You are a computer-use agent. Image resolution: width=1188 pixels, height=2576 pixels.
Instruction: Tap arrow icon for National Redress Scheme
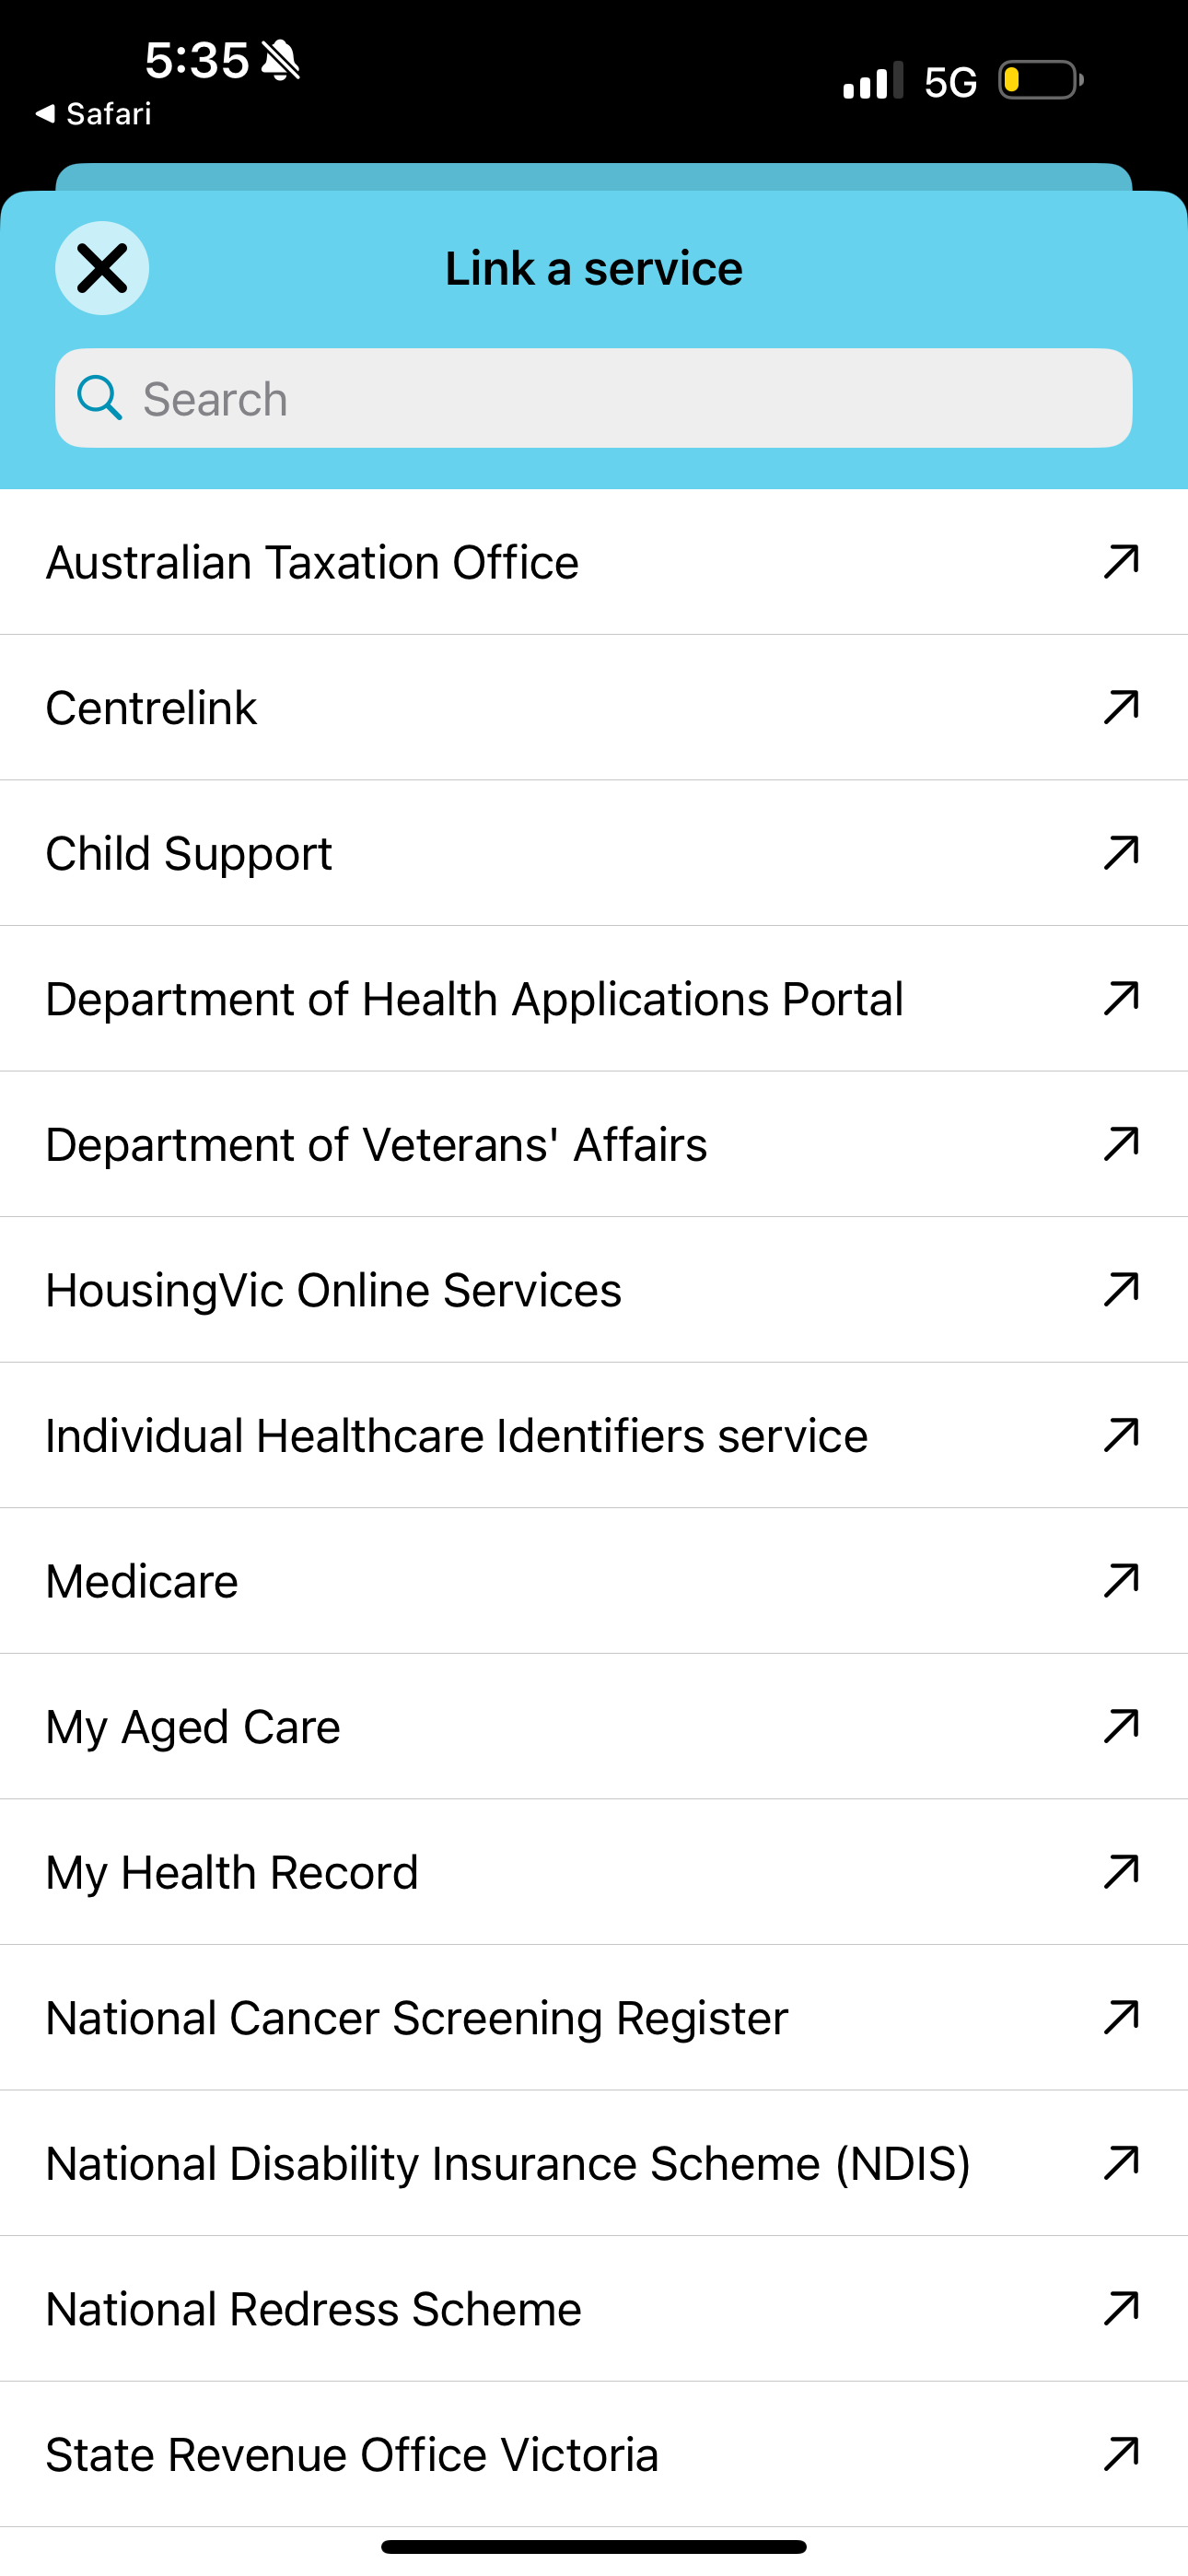[x=1121, y=2309]
